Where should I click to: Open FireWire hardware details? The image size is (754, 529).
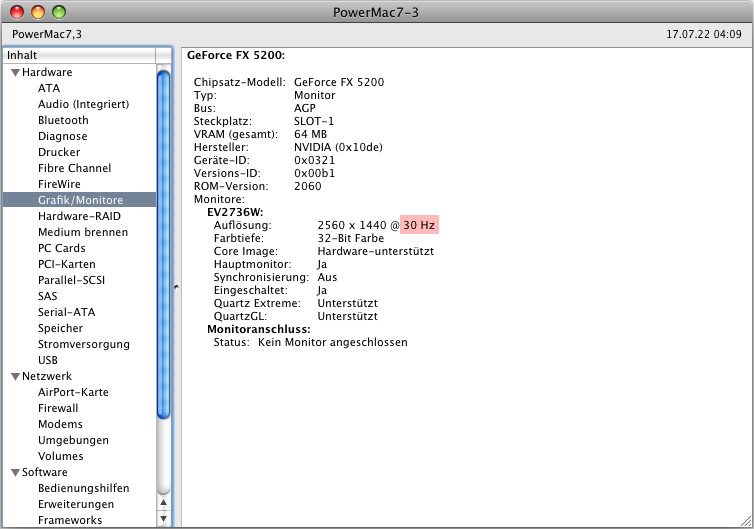[x=59, y=184]
